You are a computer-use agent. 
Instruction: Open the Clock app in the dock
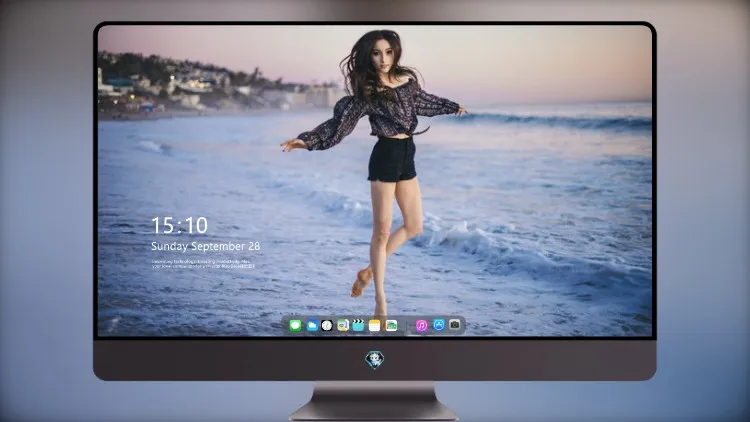[327, 326]
